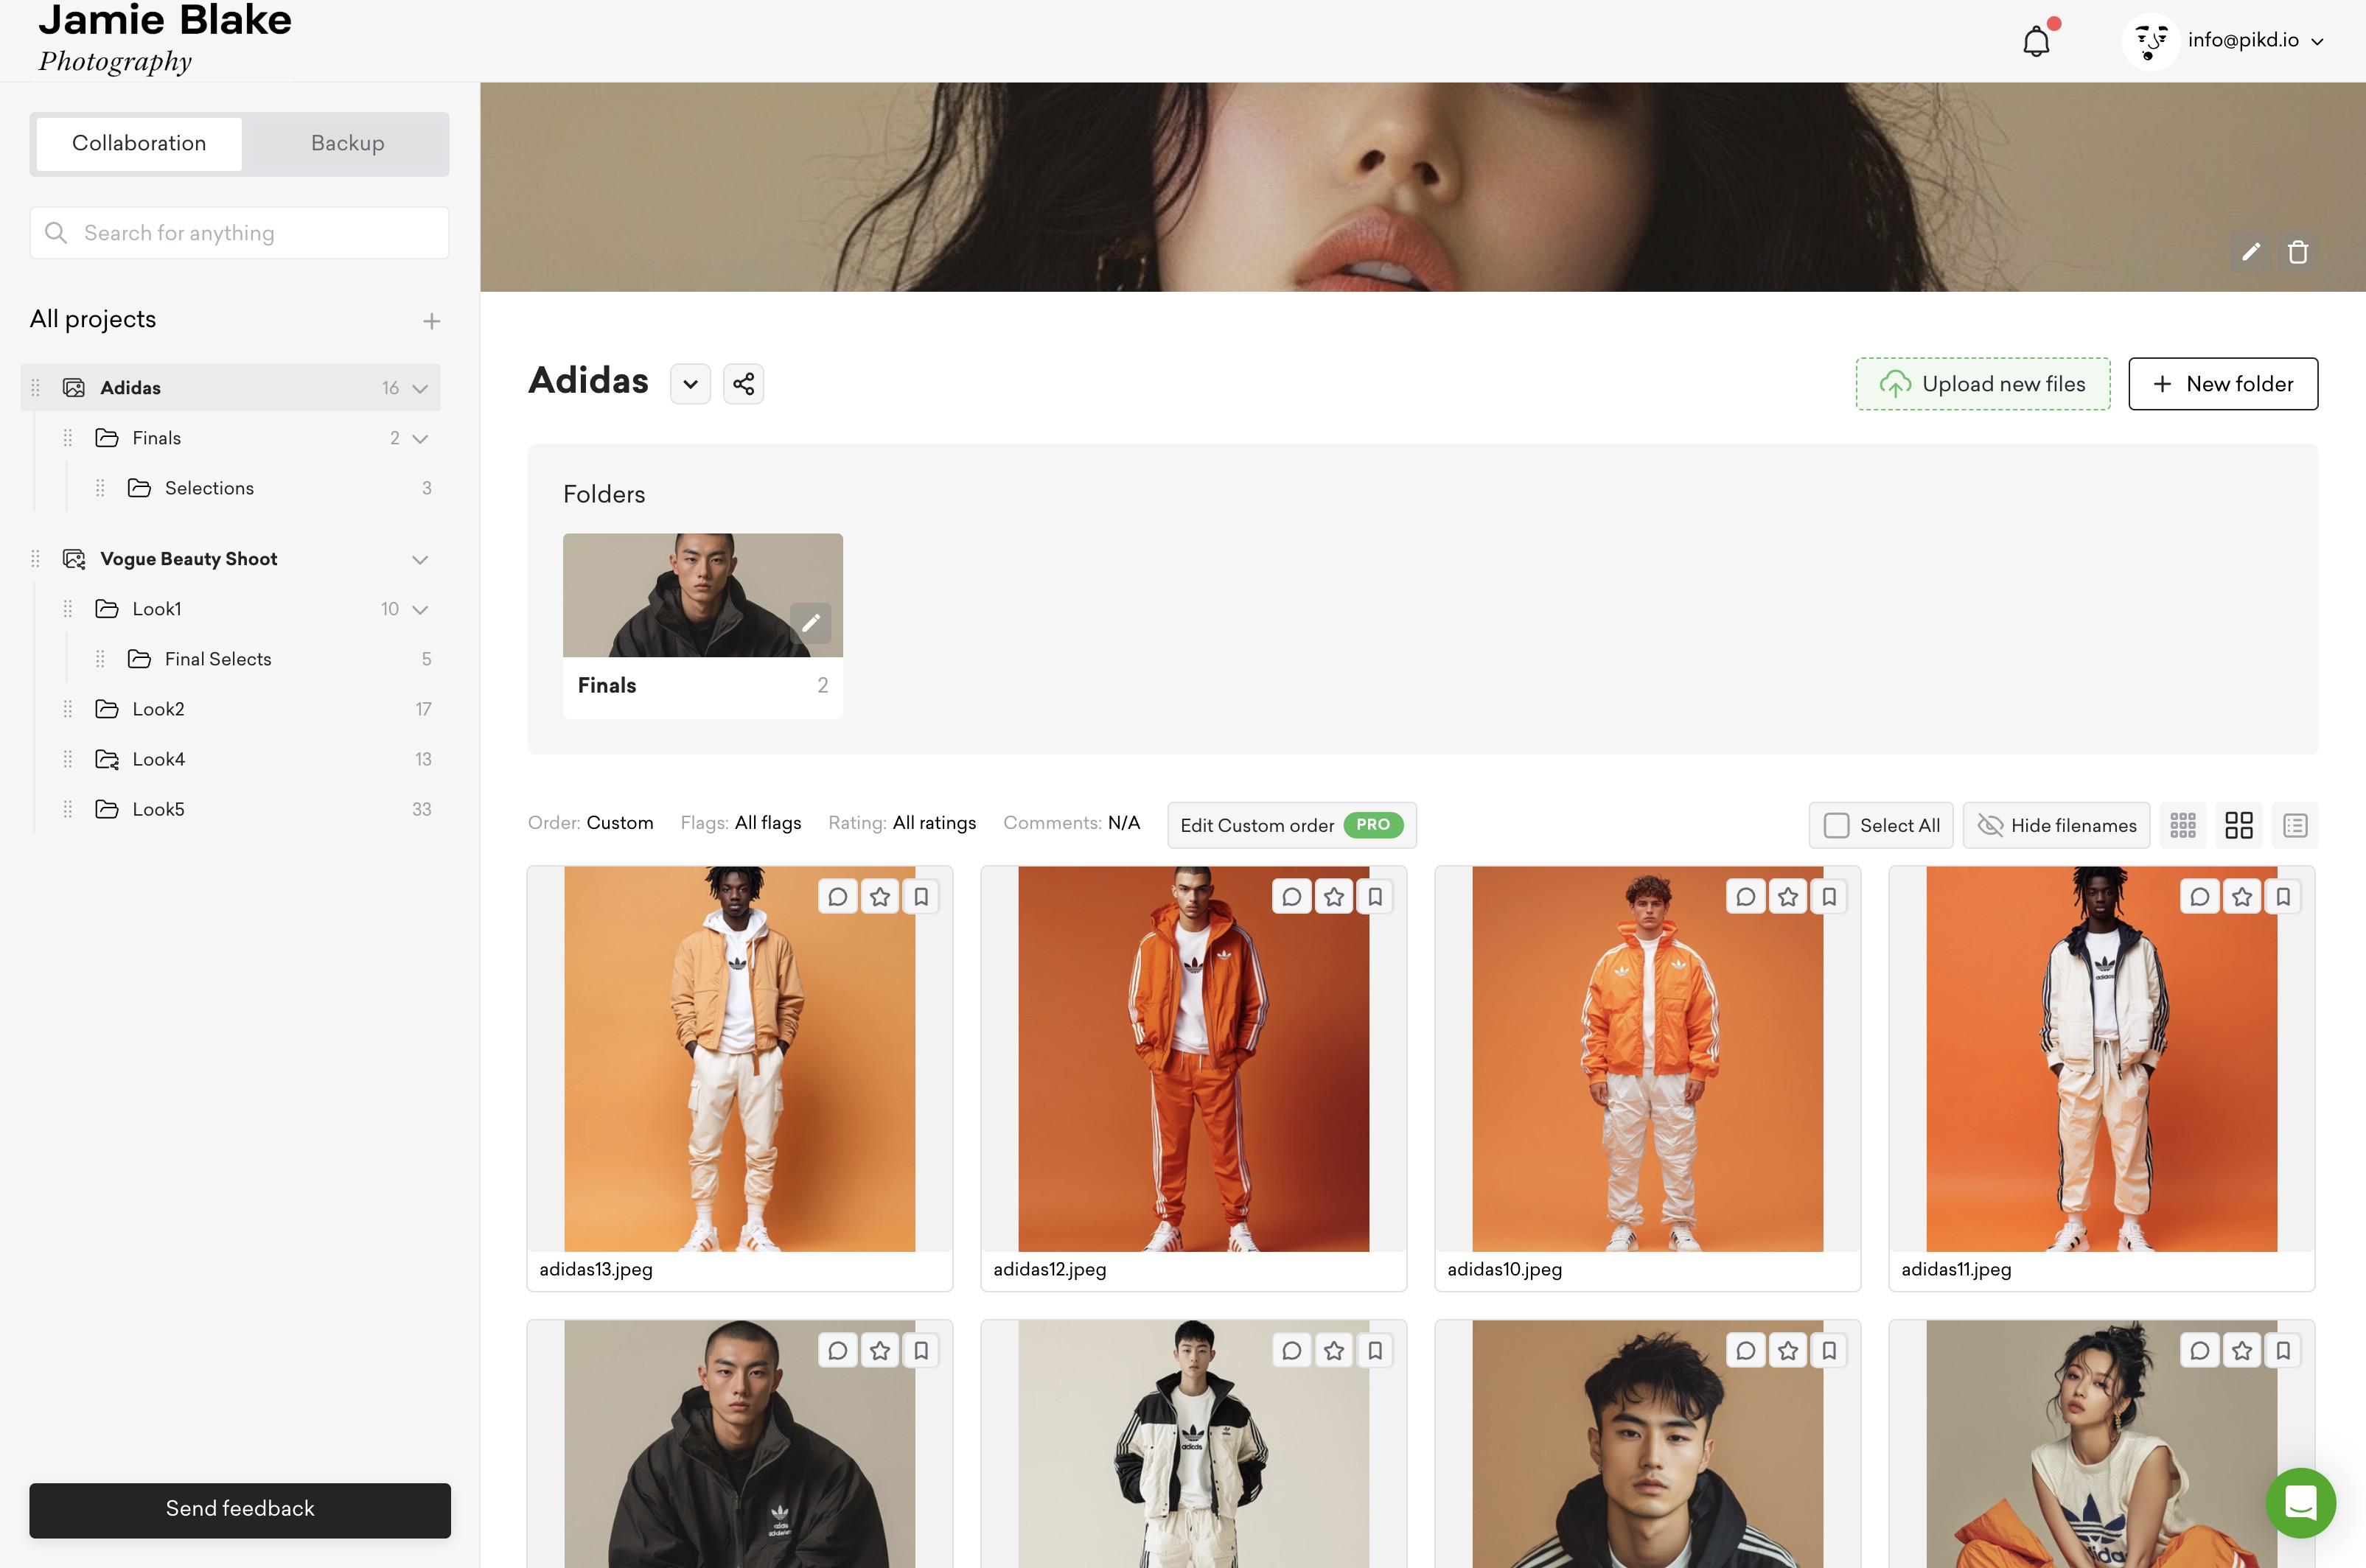Collapse the Finals folder in sidebar
Screen dimensions: 2366x1568
point(420,438)
